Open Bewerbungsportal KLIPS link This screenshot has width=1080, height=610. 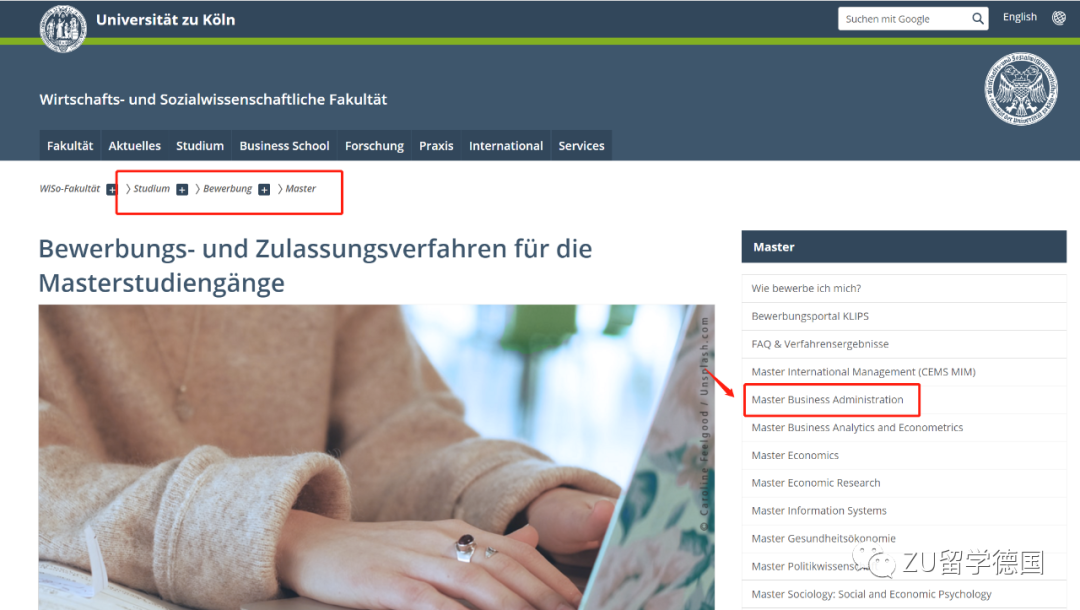tap(810, 316)
